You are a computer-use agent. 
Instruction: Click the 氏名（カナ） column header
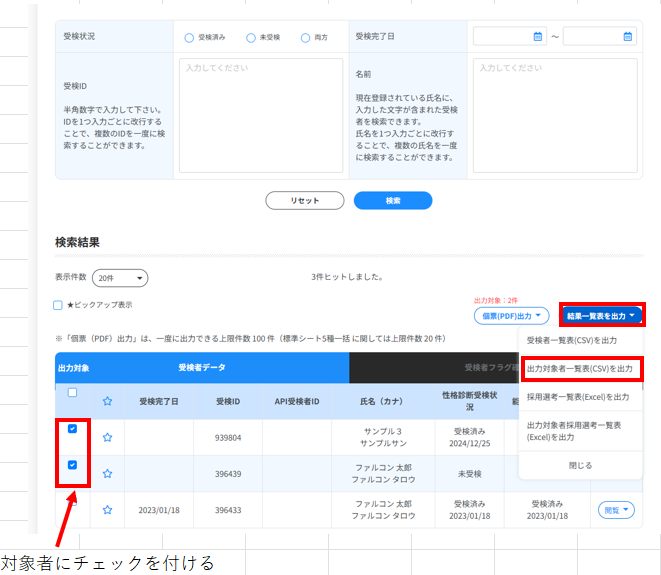[383, 401]
